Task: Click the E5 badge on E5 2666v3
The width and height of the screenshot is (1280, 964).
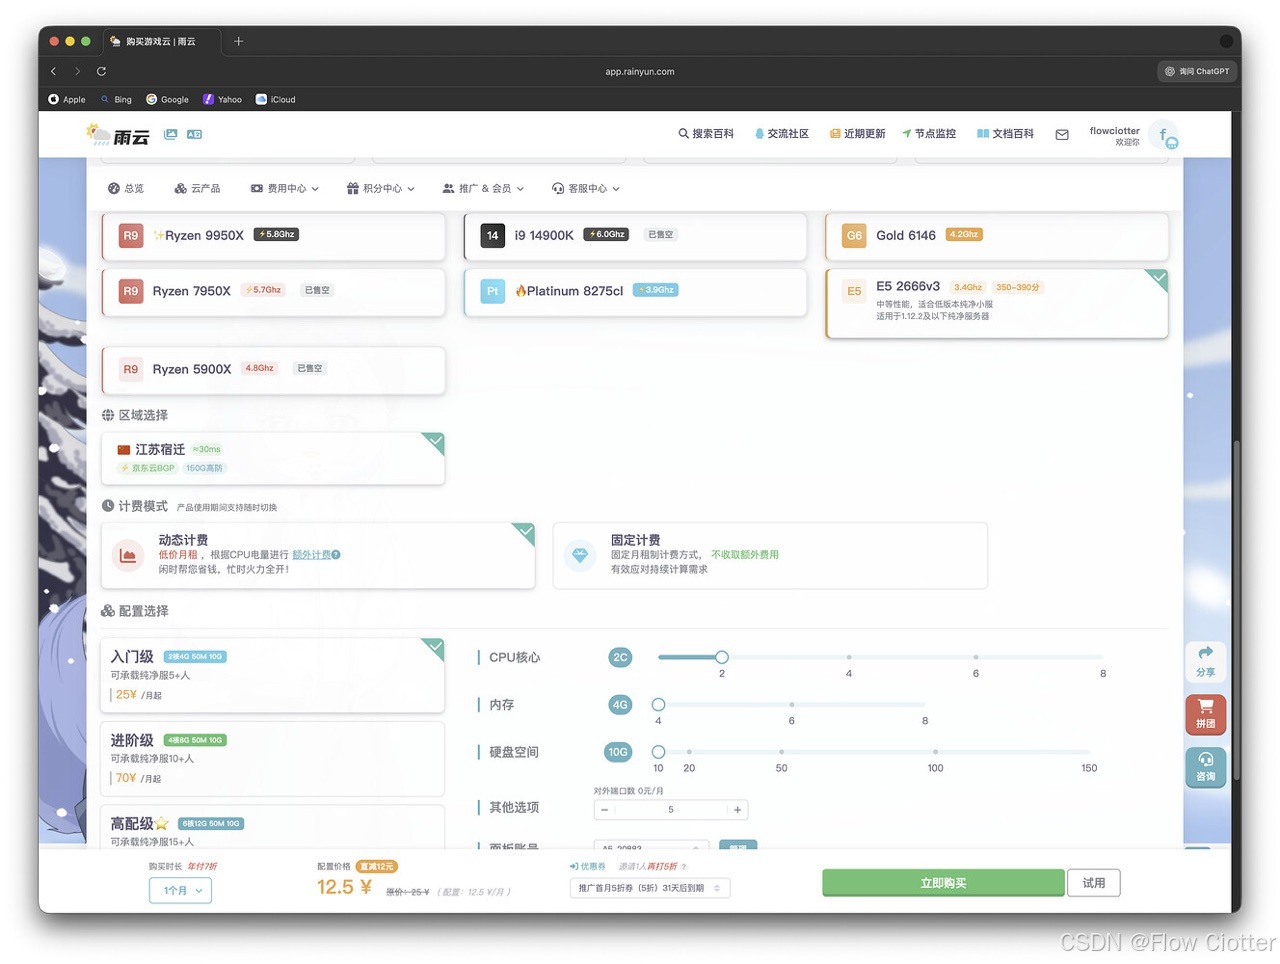Action: [x=854, y=291]
